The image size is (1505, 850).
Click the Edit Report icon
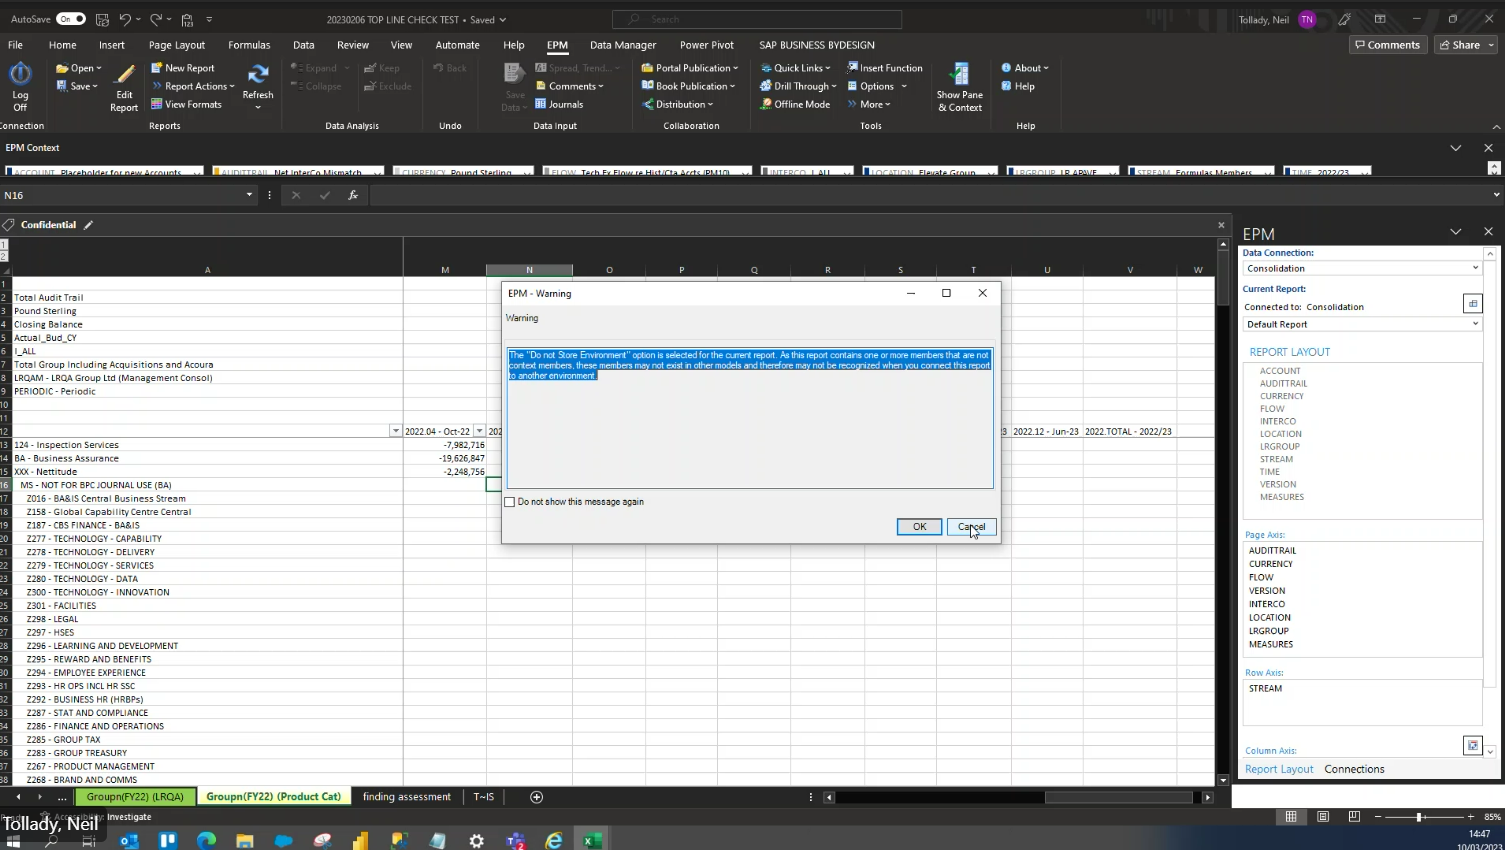click(123, 90)
